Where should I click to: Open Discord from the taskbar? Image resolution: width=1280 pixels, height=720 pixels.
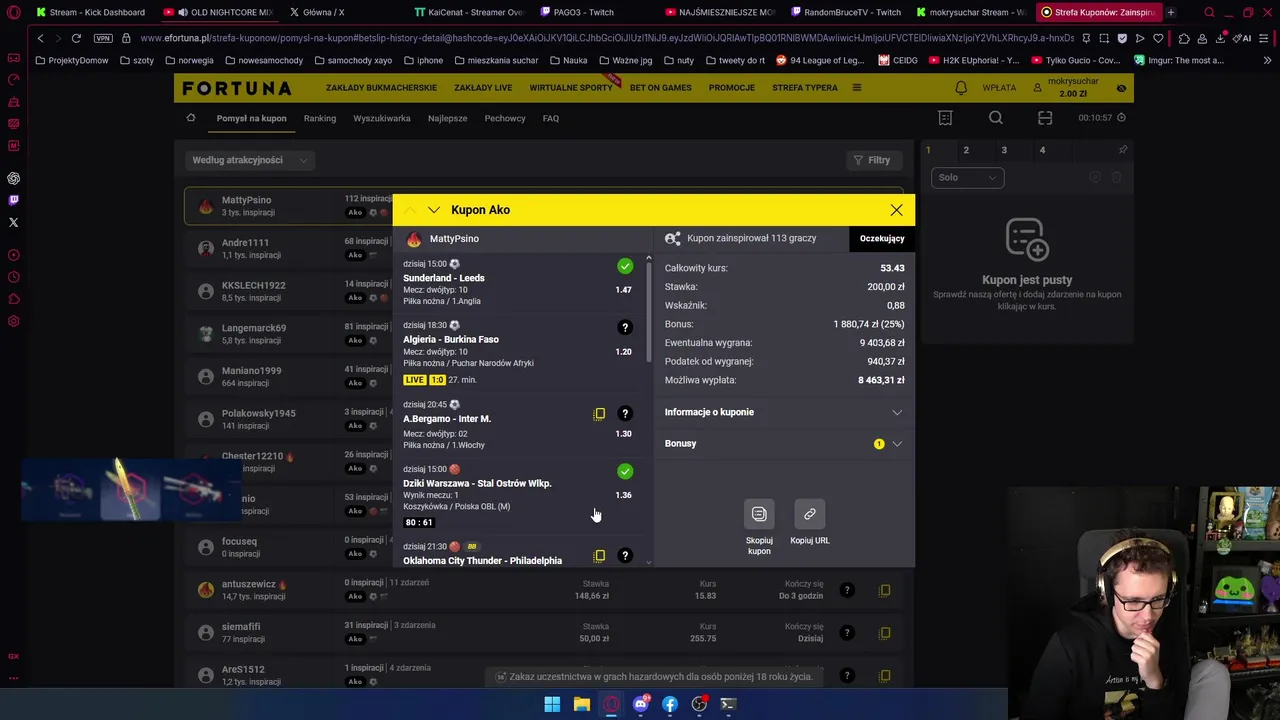(640, 704)
